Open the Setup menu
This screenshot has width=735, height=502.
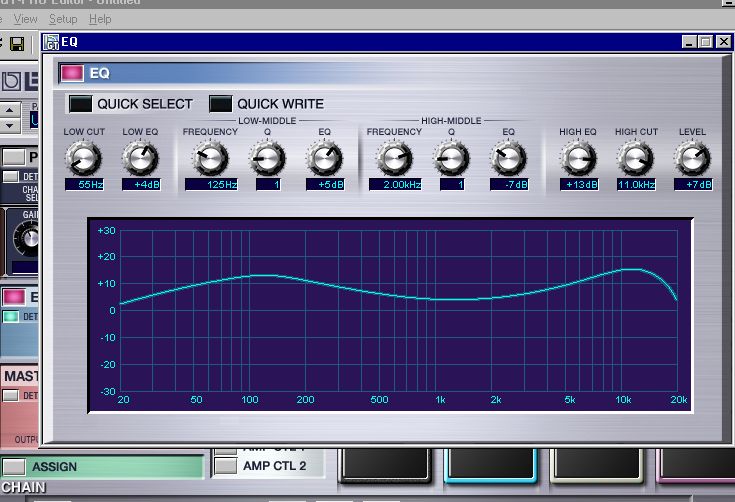tap(63, 19)
